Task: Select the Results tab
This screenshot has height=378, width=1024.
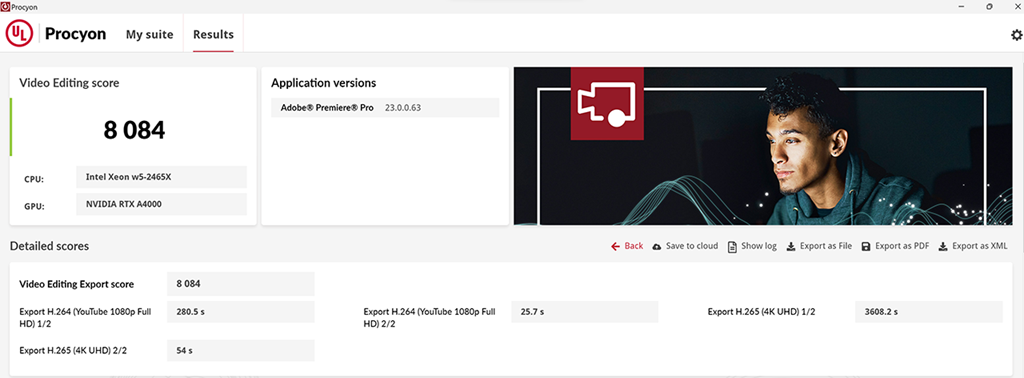Action: pos(214,35)
